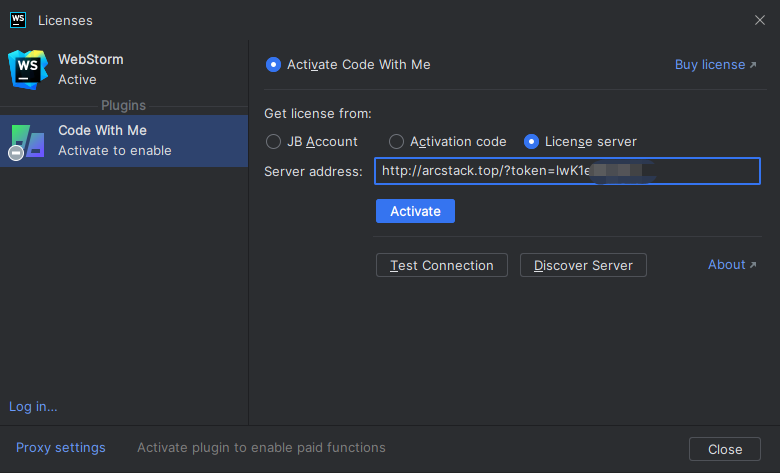Click the Plugins section header
780x473 pixels.
pyautogui.click(x=123, y=105)
